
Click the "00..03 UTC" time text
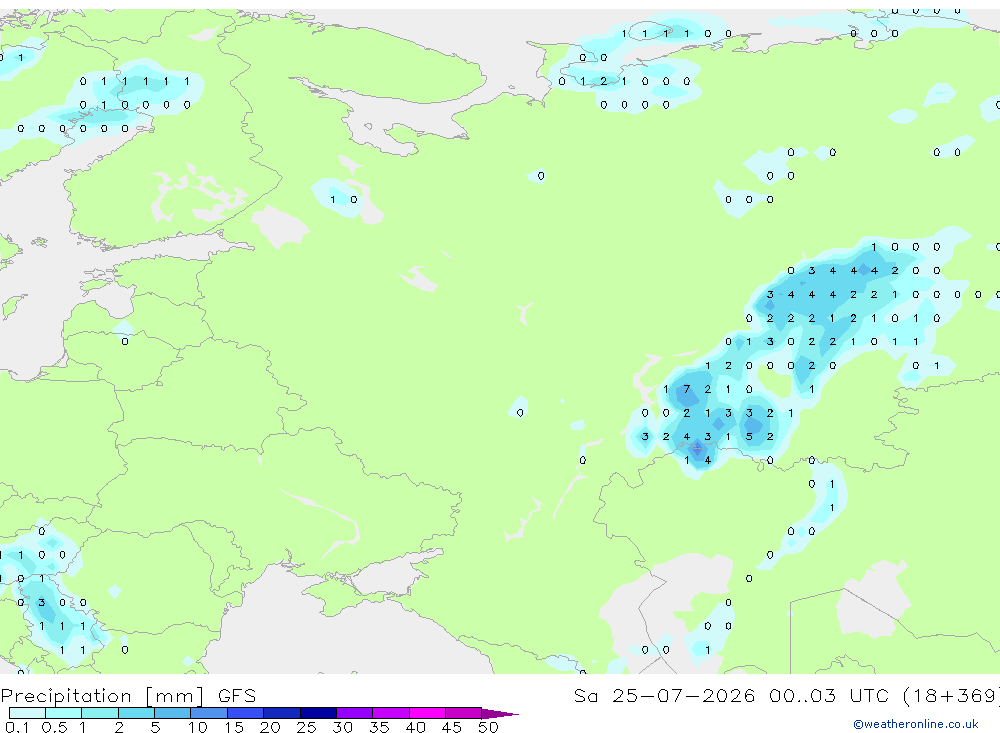pos(828,695)
